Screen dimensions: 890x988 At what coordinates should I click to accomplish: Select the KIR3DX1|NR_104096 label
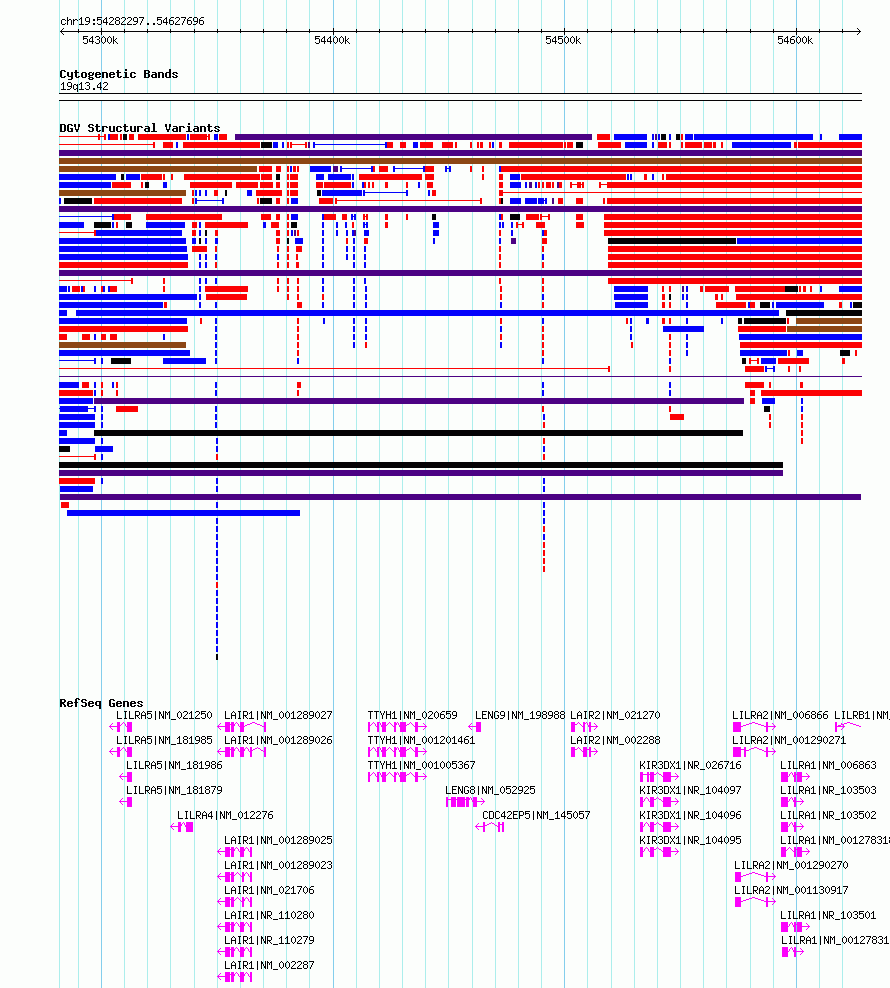pyautogui.click(x=690, y=815)
